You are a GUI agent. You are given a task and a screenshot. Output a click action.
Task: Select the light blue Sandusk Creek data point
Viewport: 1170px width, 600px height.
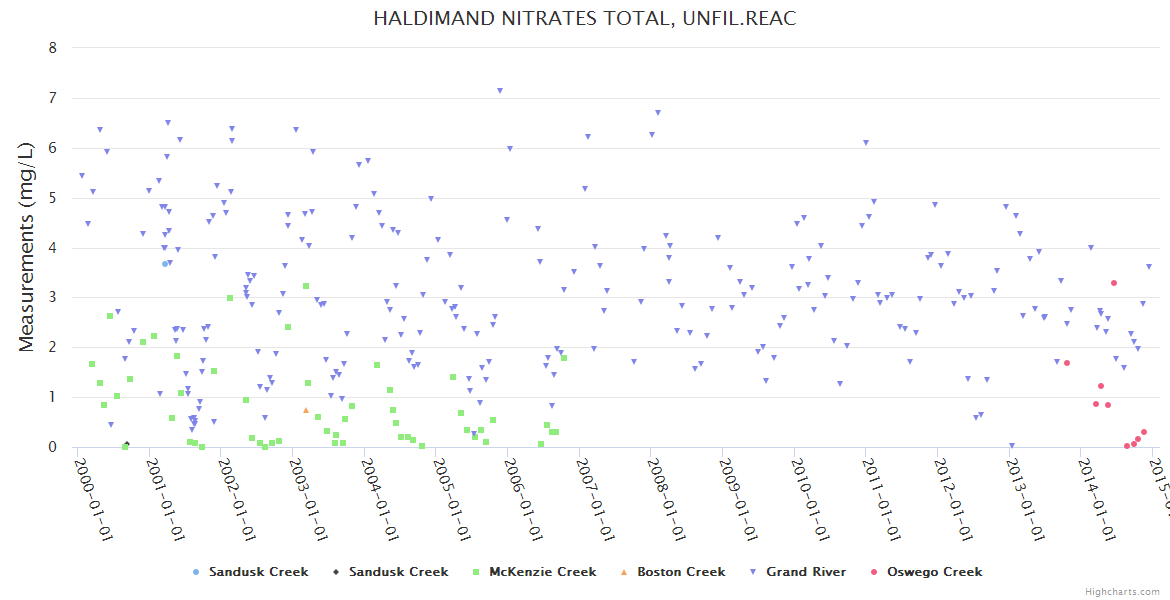coord(165,264)
